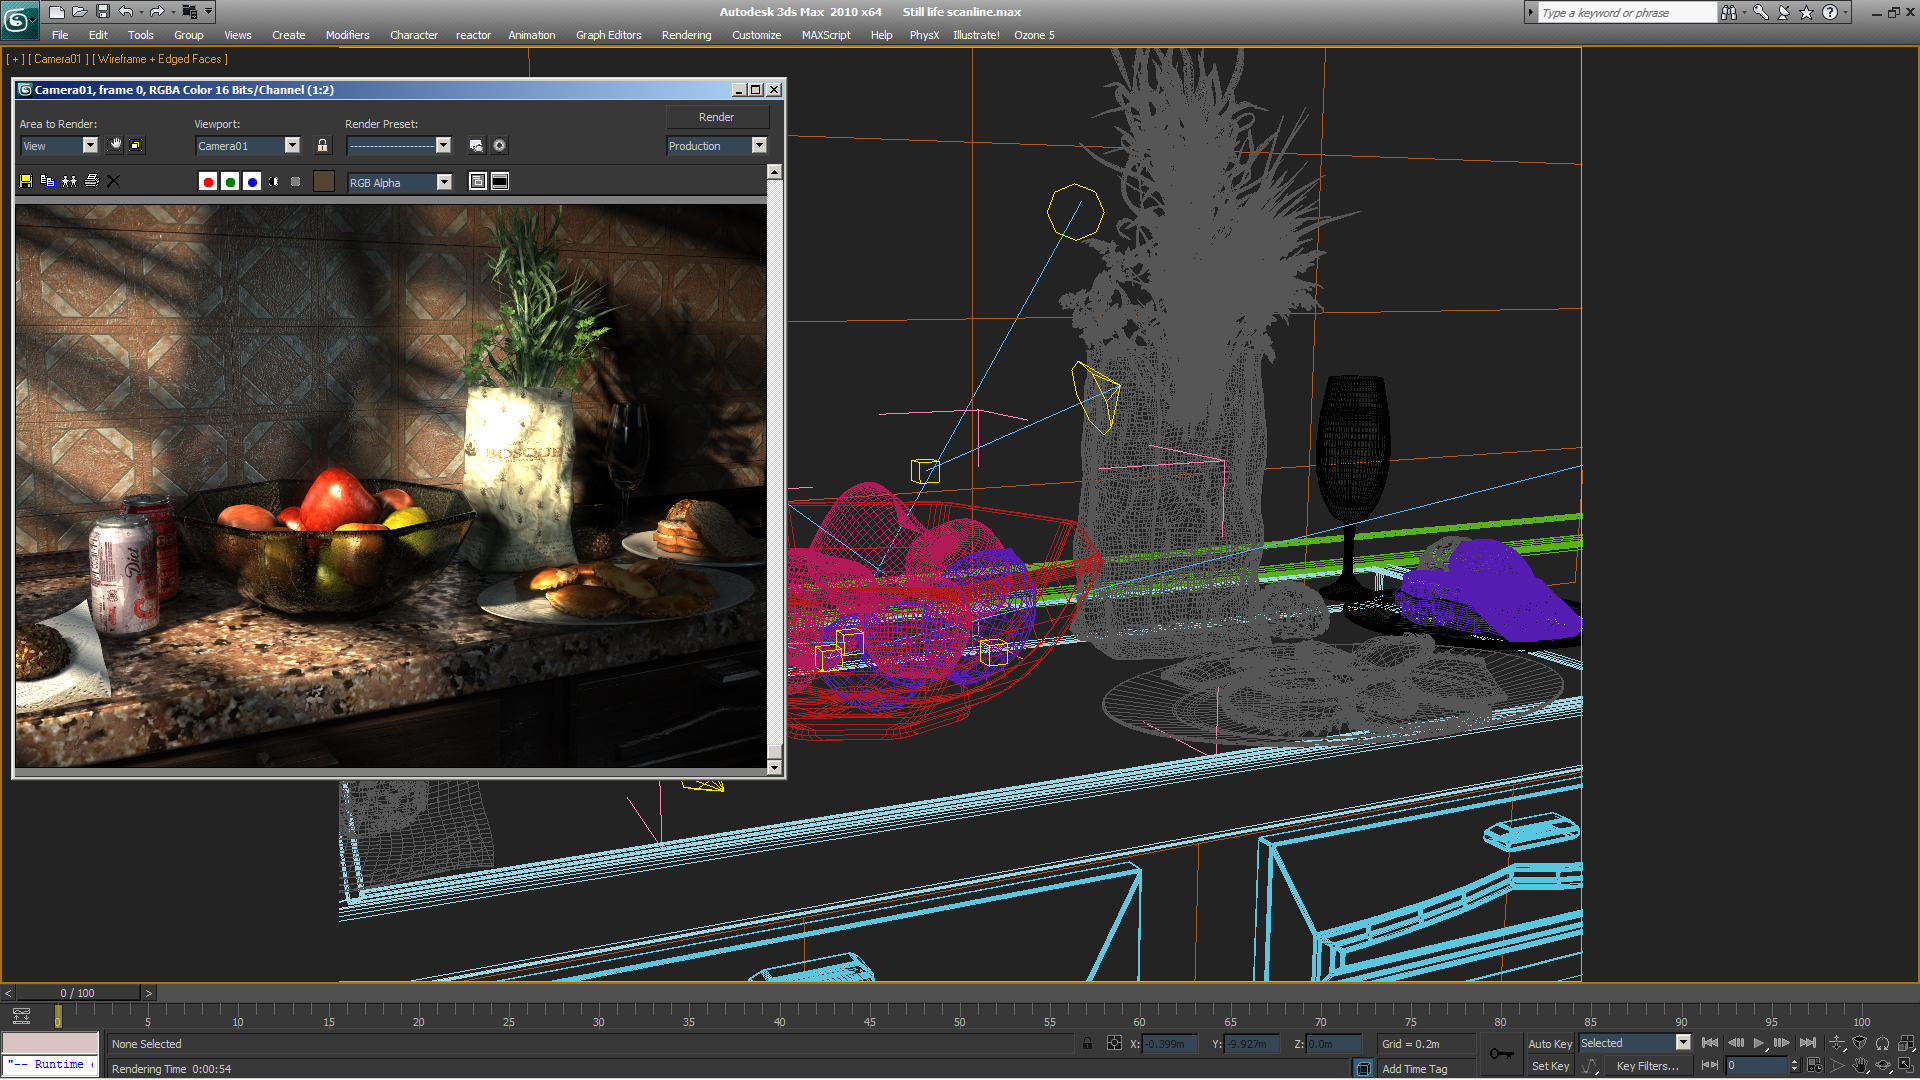Expand the RGB Alpha channel dropdown
This screenshot has height=1080, width=1920.
444,182
